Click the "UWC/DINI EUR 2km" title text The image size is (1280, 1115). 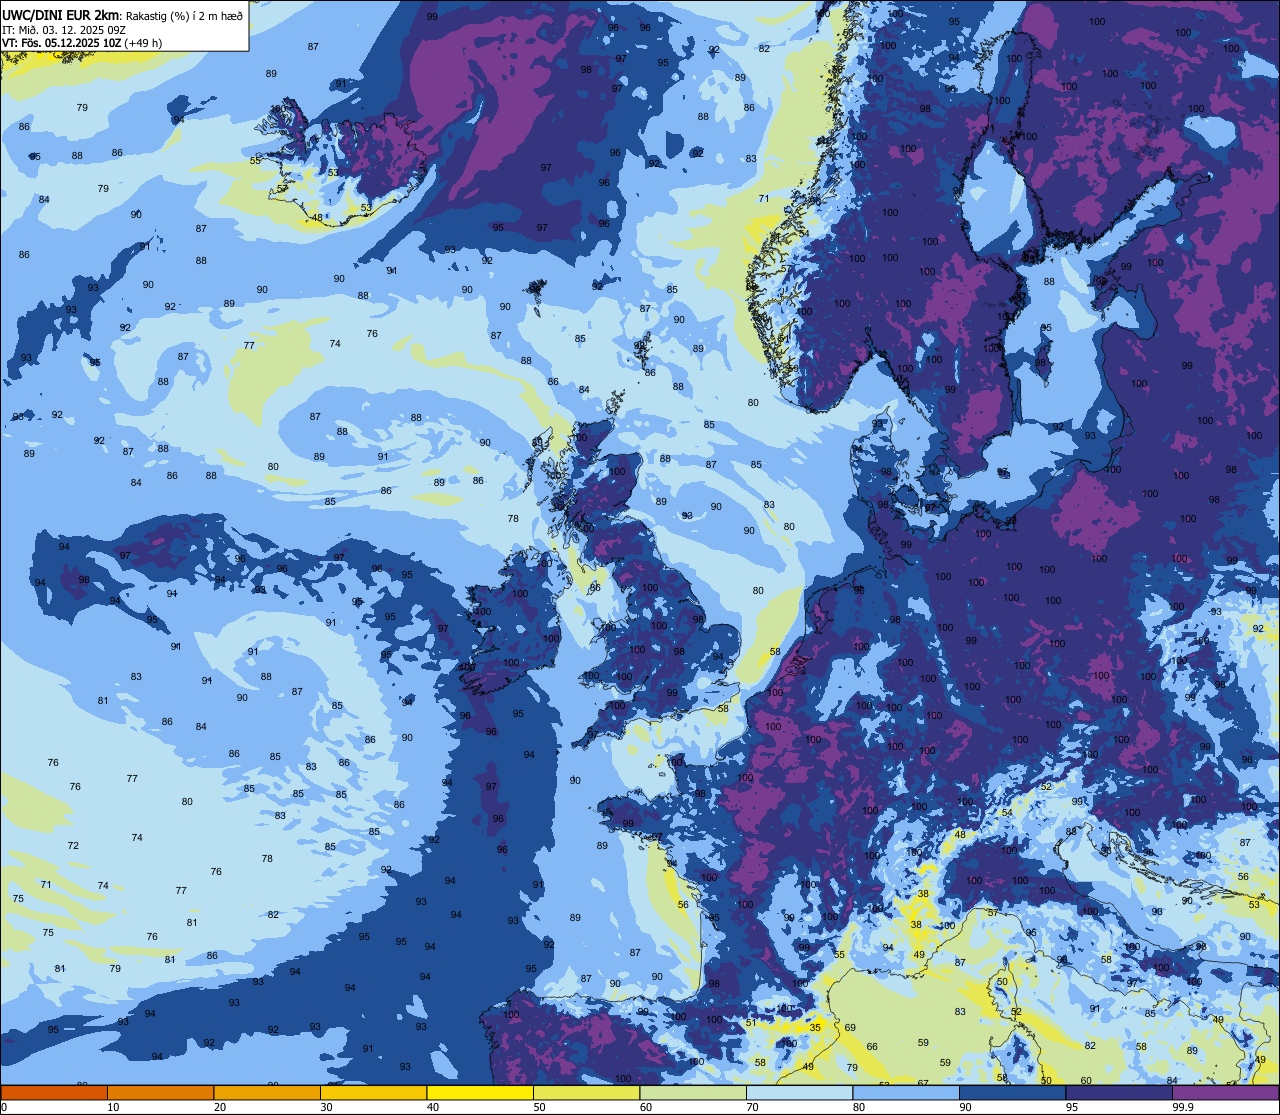click(x=60, y=15)
